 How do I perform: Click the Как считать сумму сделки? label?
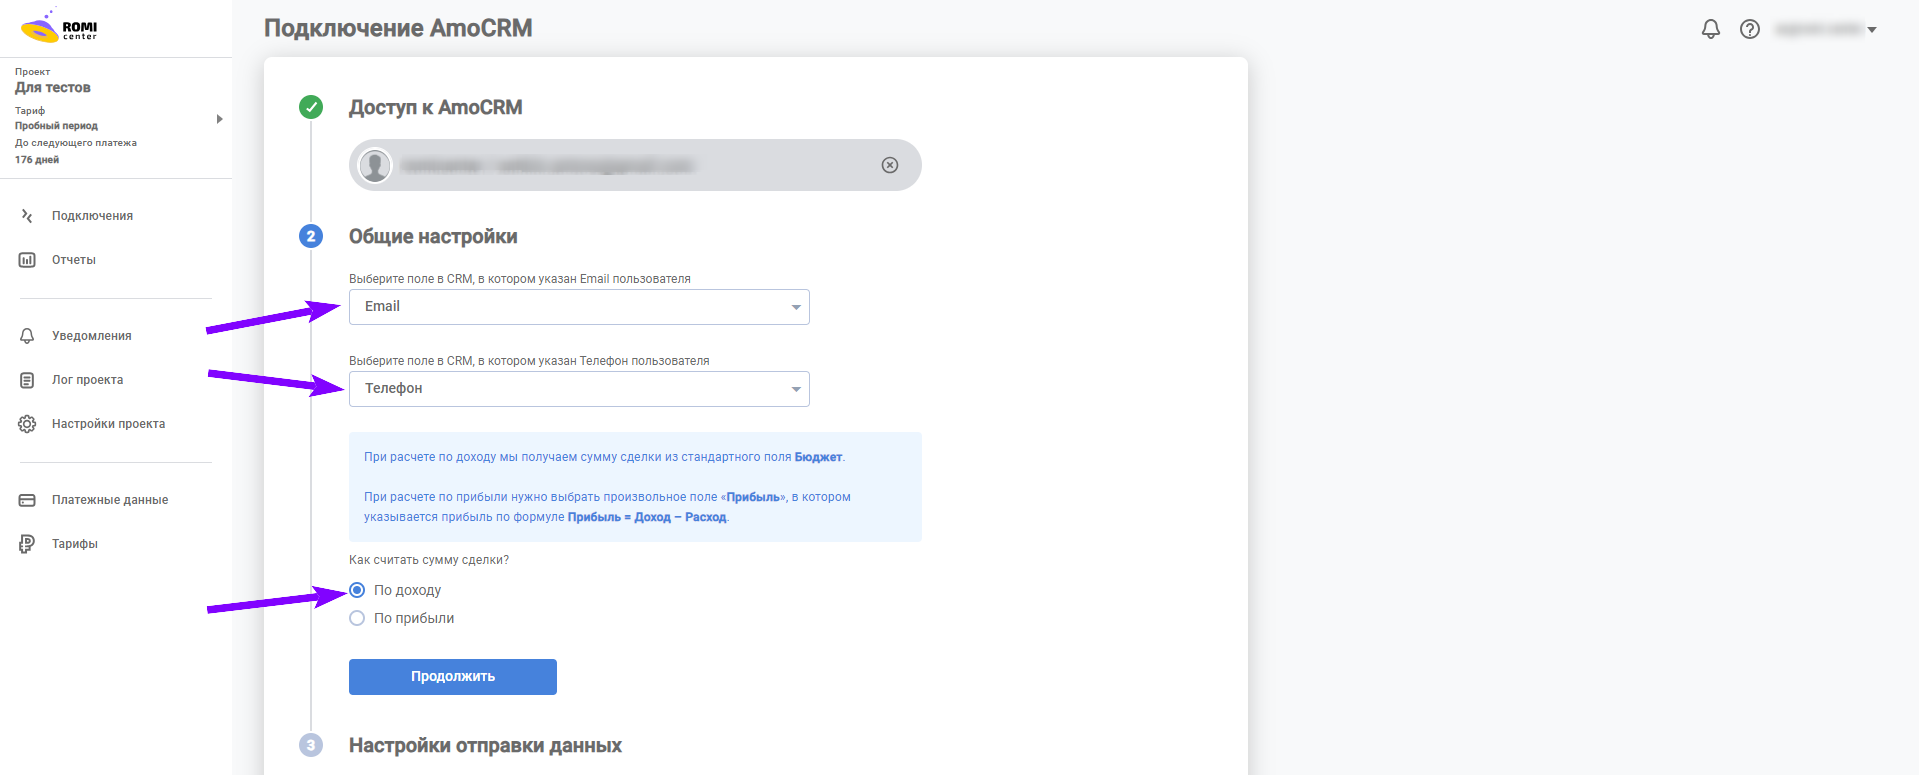point(429,560)
